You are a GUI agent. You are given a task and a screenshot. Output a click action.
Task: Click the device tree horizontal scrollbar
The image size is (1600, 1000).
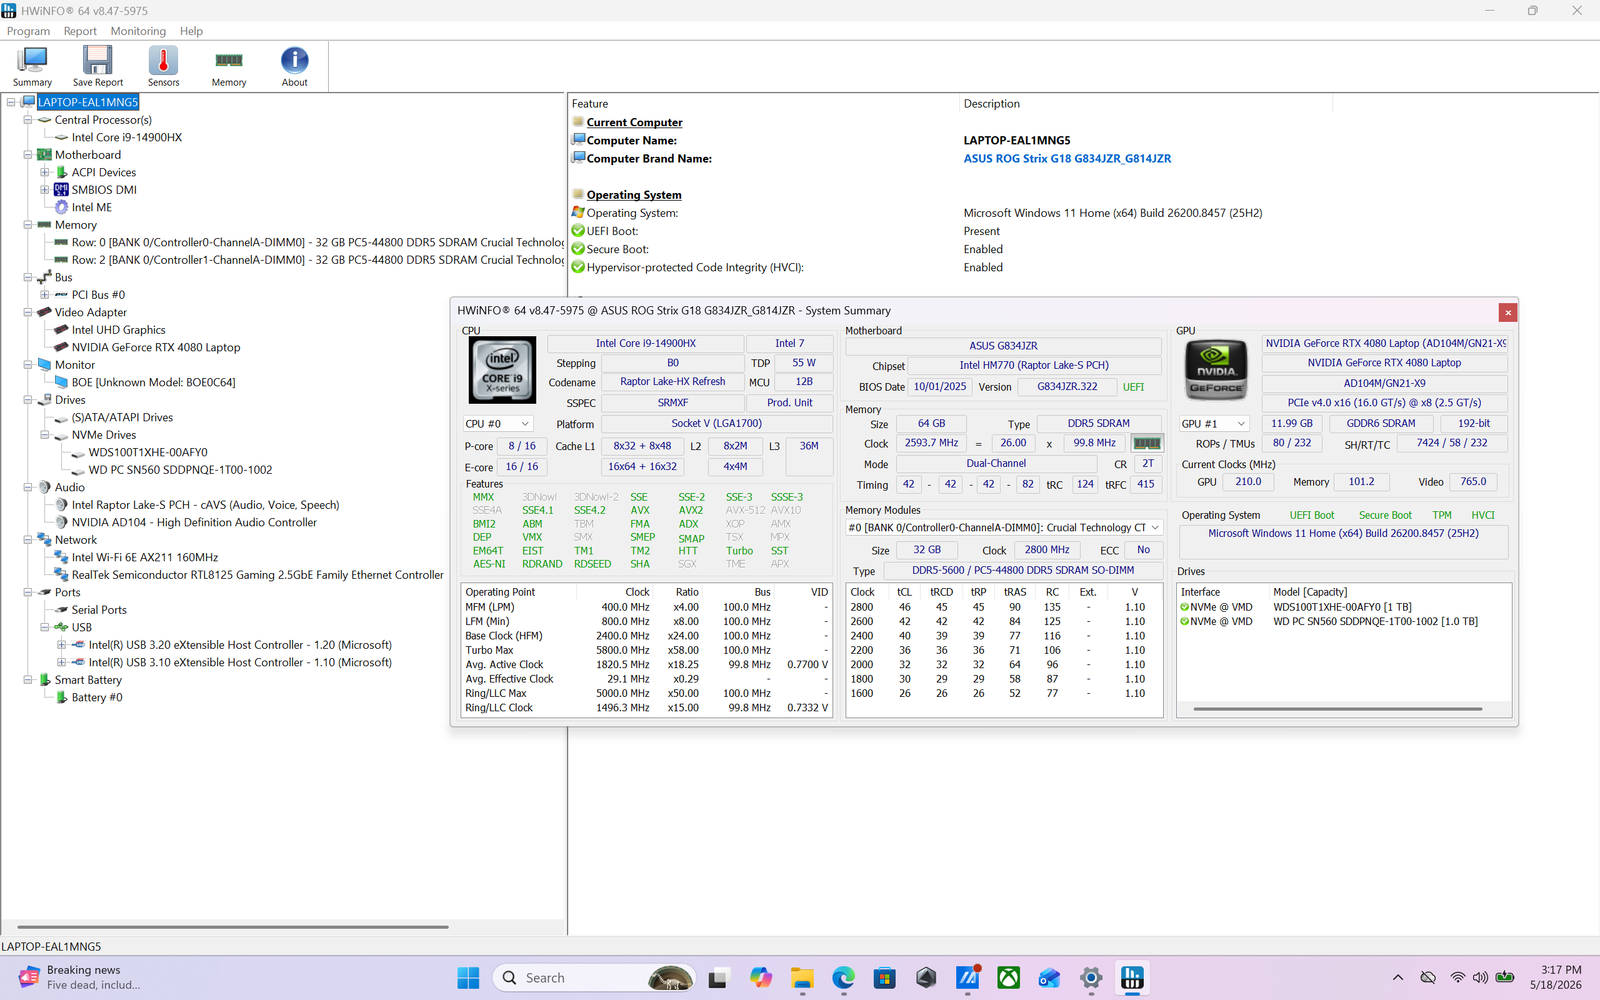pyautogui.click(x=233, y=927)
